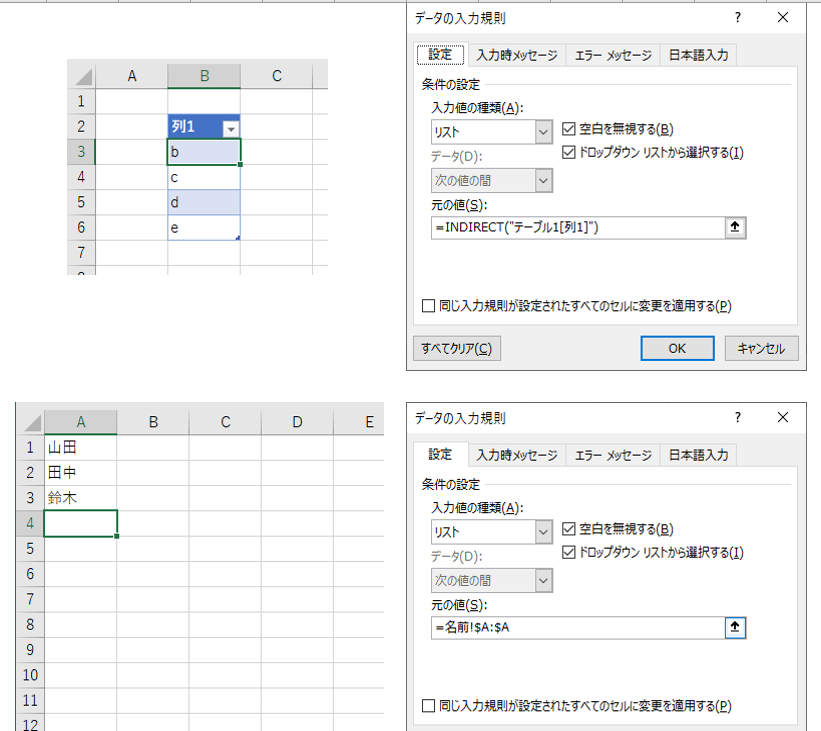Switch to 日本語入力 tab in upper dialog
The image size is (821, 731).
[x=698, y=55]
